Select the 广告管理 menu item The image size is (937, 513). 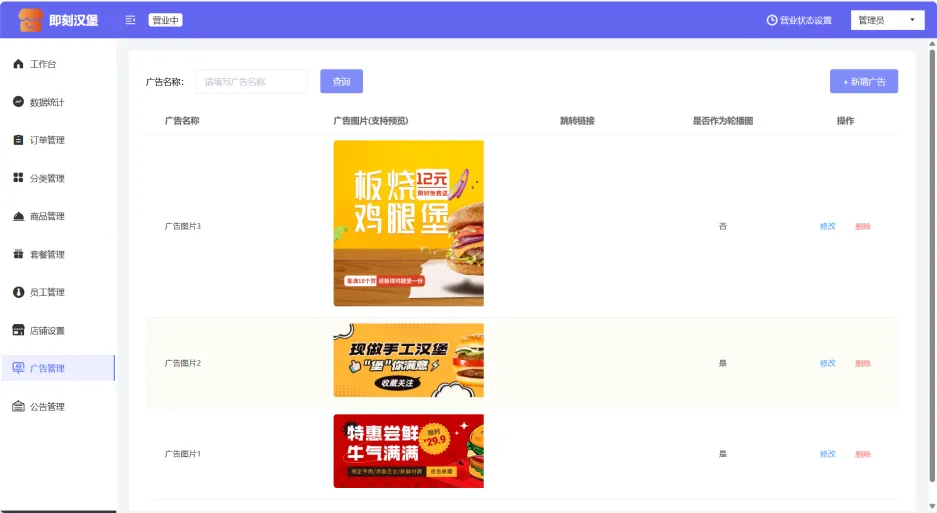[x=47, y=368]
